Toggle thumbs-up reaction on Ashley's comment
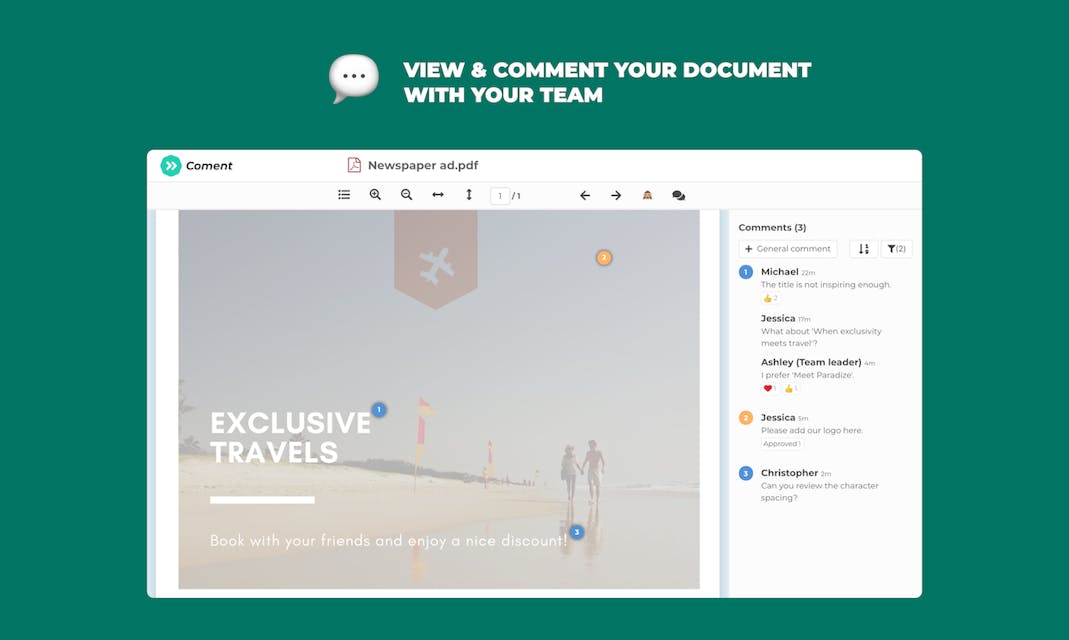This screenshot has height=640, width=1069. pyautogui.click(x=791, y=388)
